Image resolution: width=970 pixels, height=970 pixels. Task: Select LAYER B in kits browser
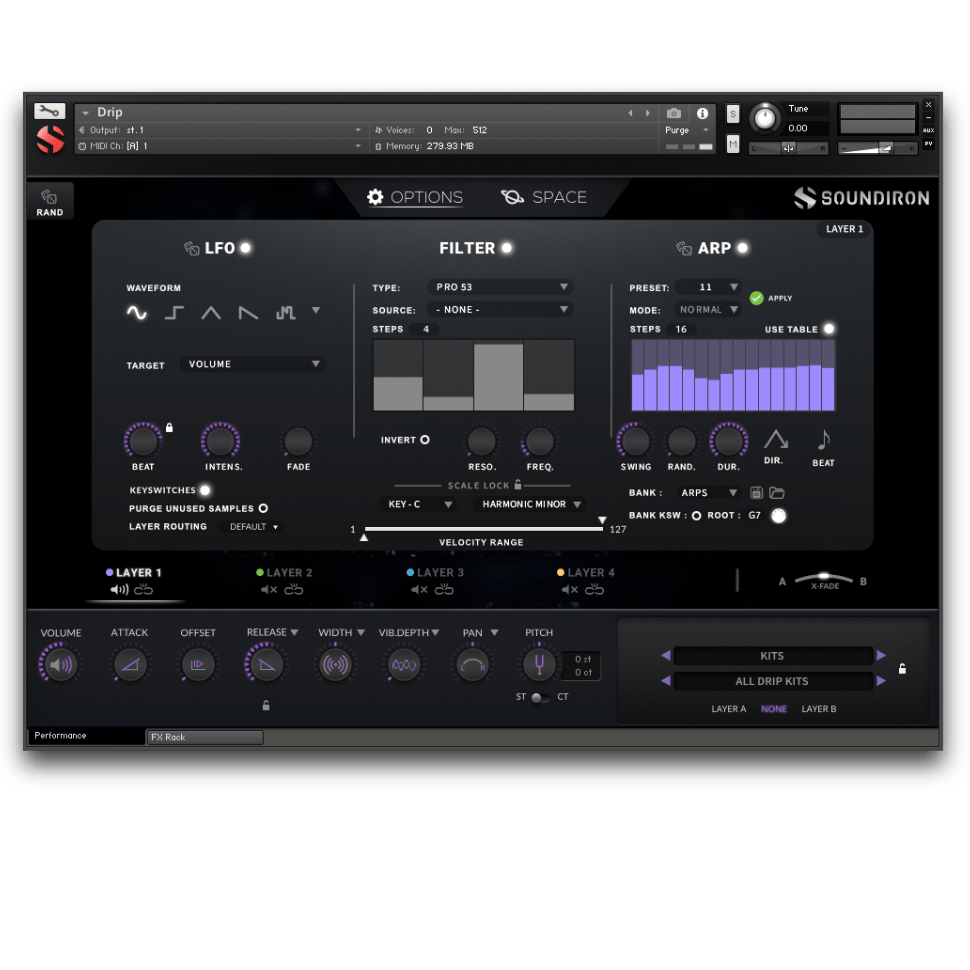[819, 709]
